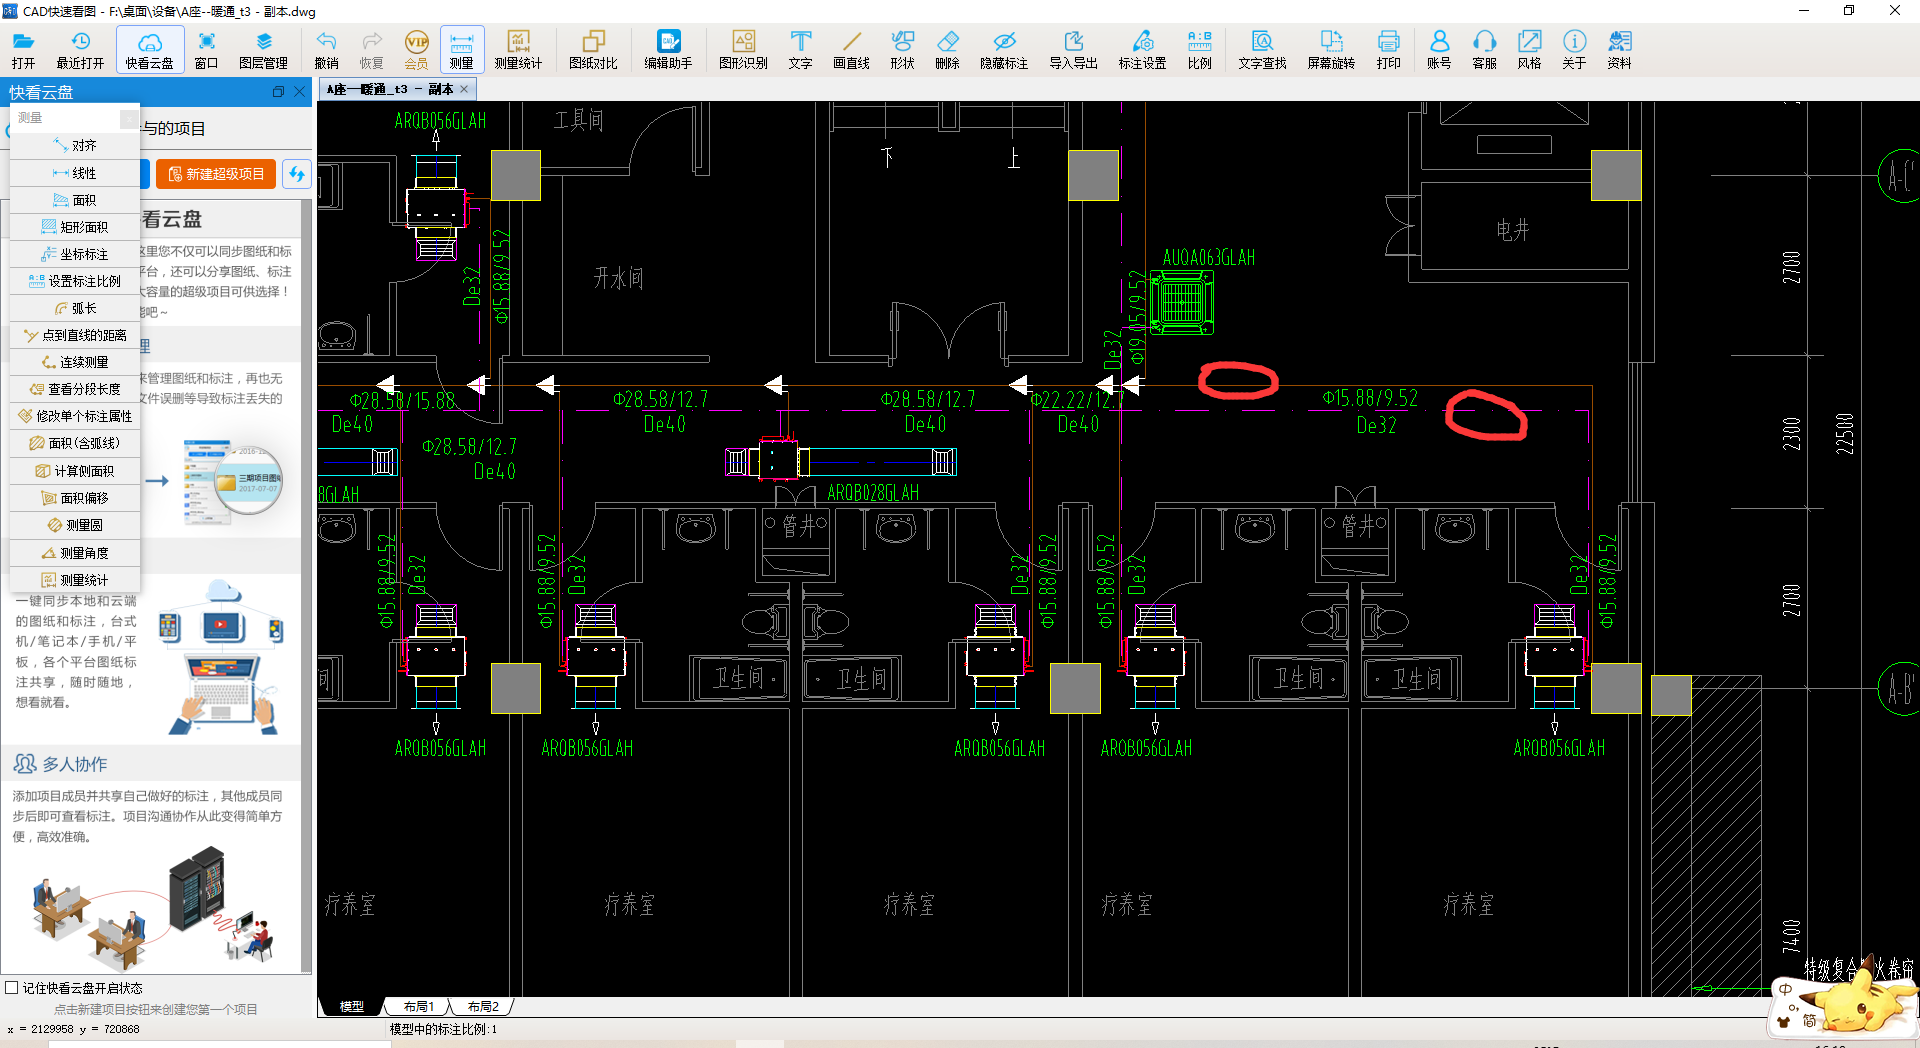This screenshot has width=1920, height=1048.
Task: Select 查看分段长度 menu entry
Action: click(75, 389)
